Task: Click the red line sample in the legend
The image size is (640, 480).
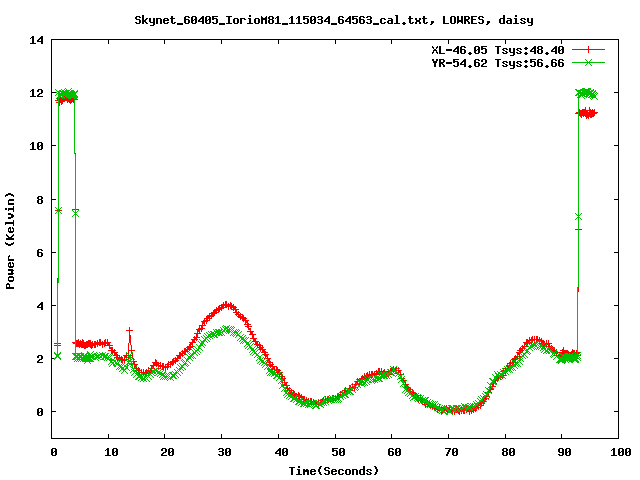Action: (x=588, y=50)
